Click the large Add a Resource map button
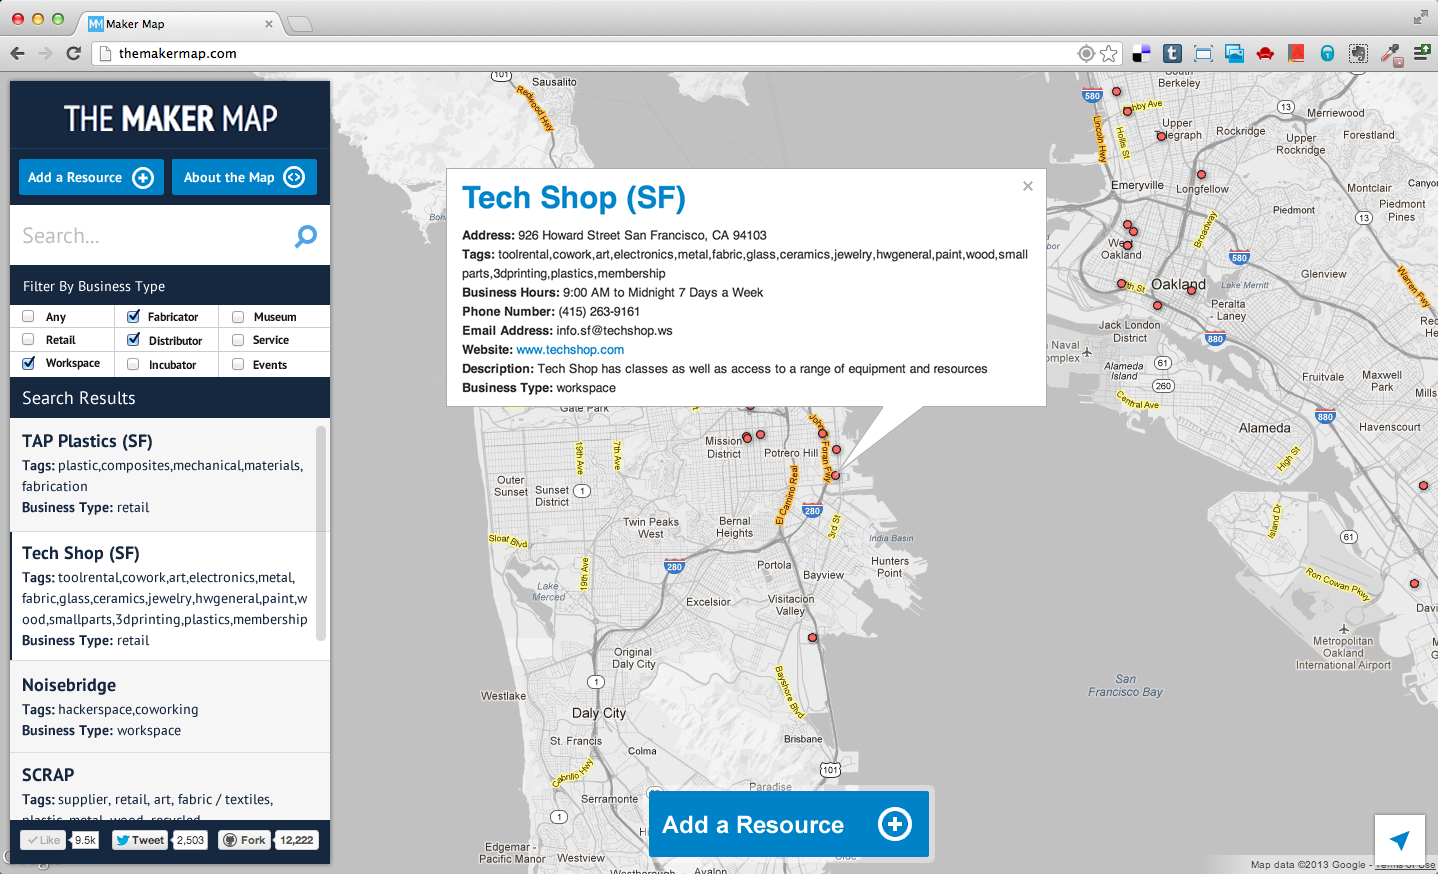Viewport: 1438px width, 874px height. (x=789, y=824)
